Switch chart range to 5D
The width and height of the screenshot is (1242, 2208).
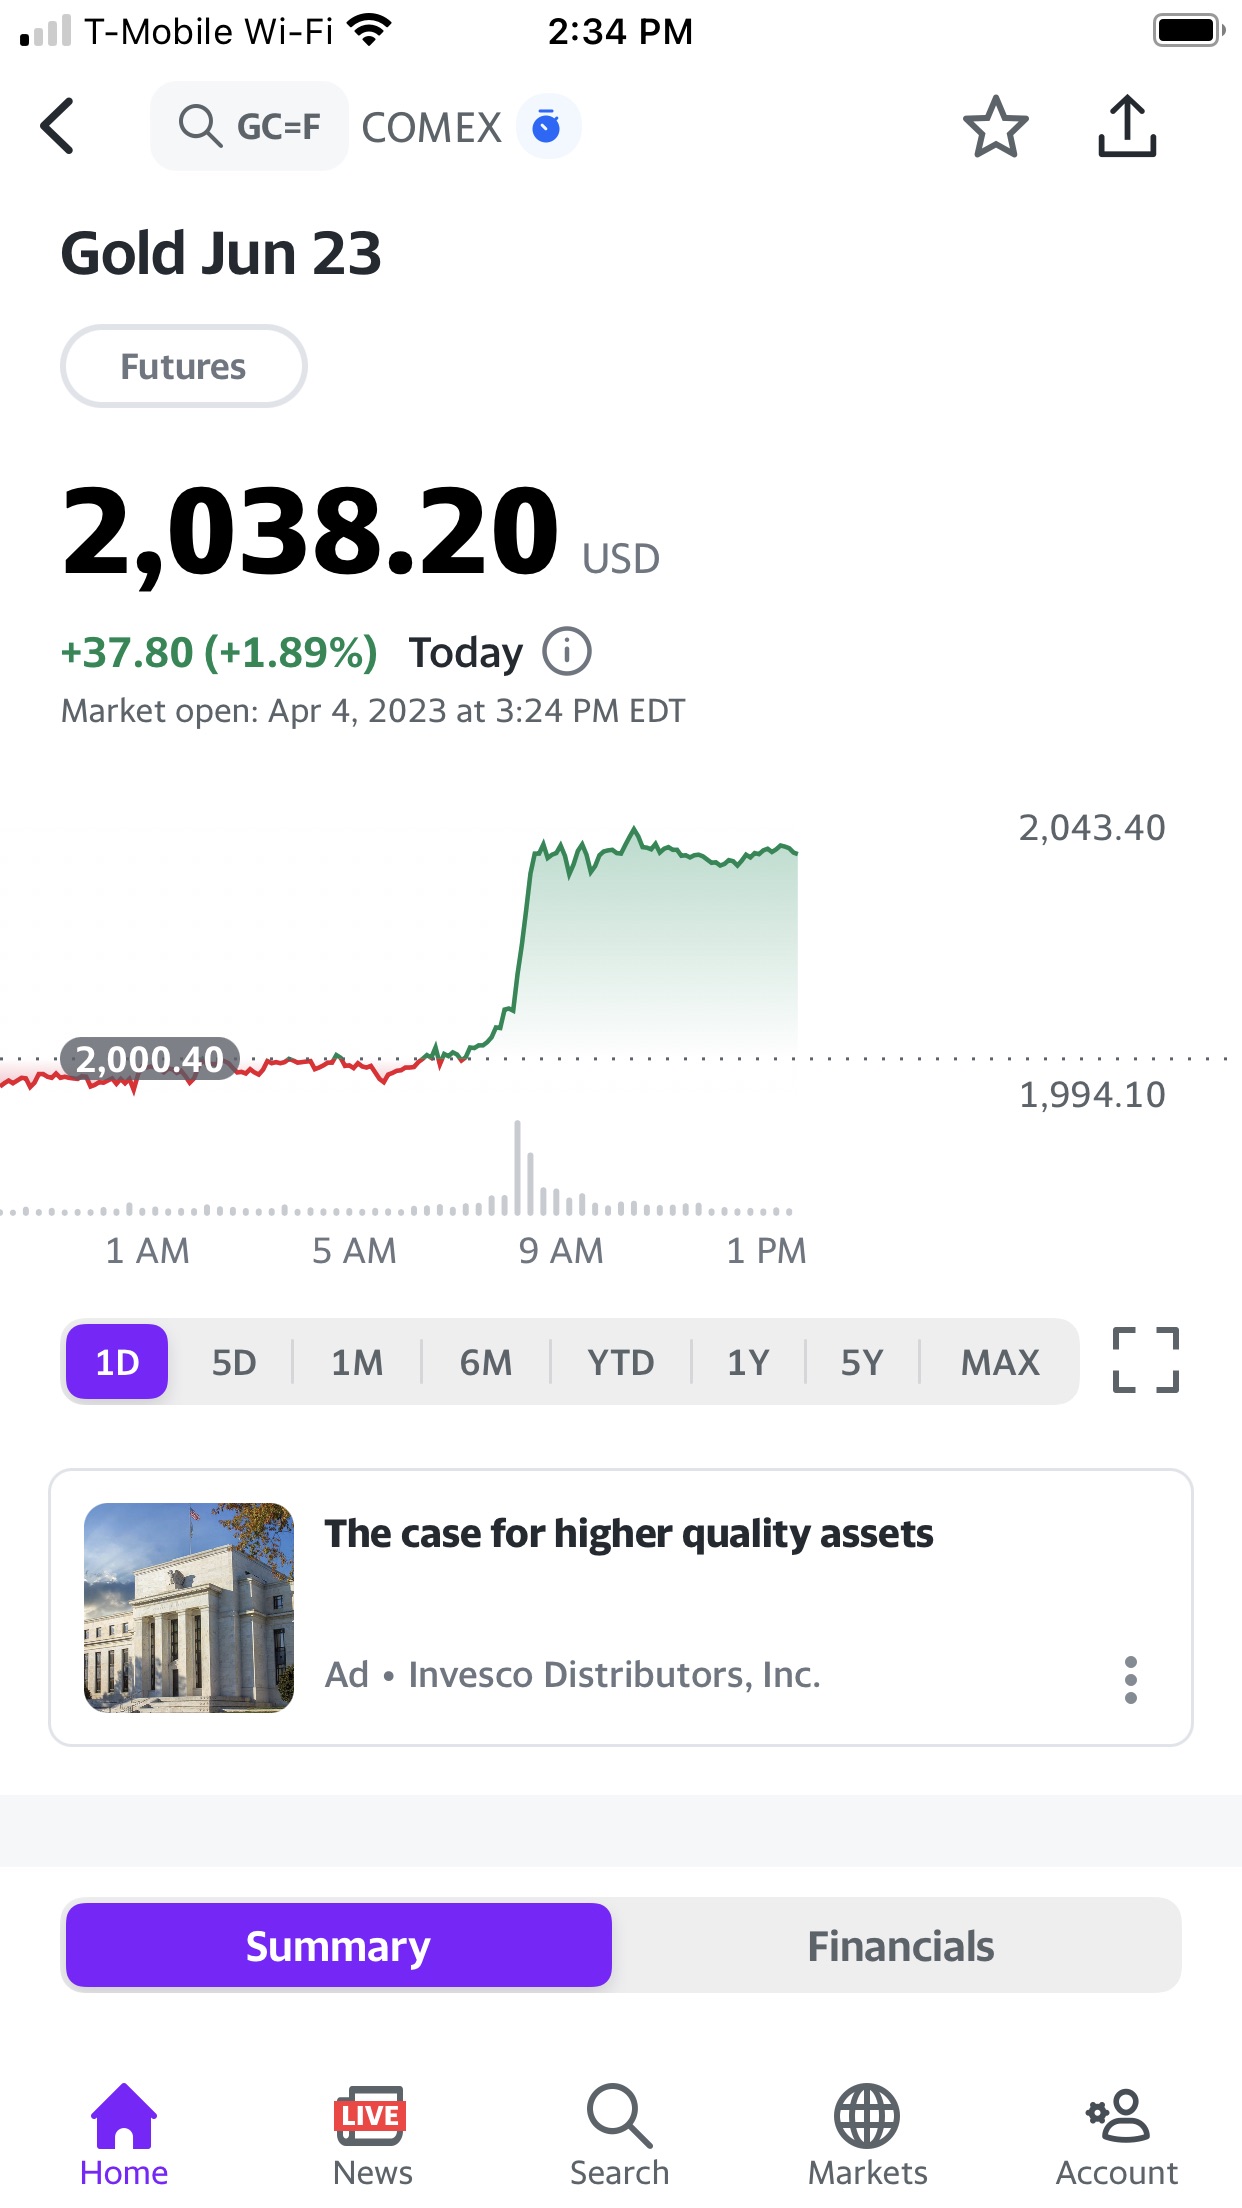click(x=234, y=1362)
